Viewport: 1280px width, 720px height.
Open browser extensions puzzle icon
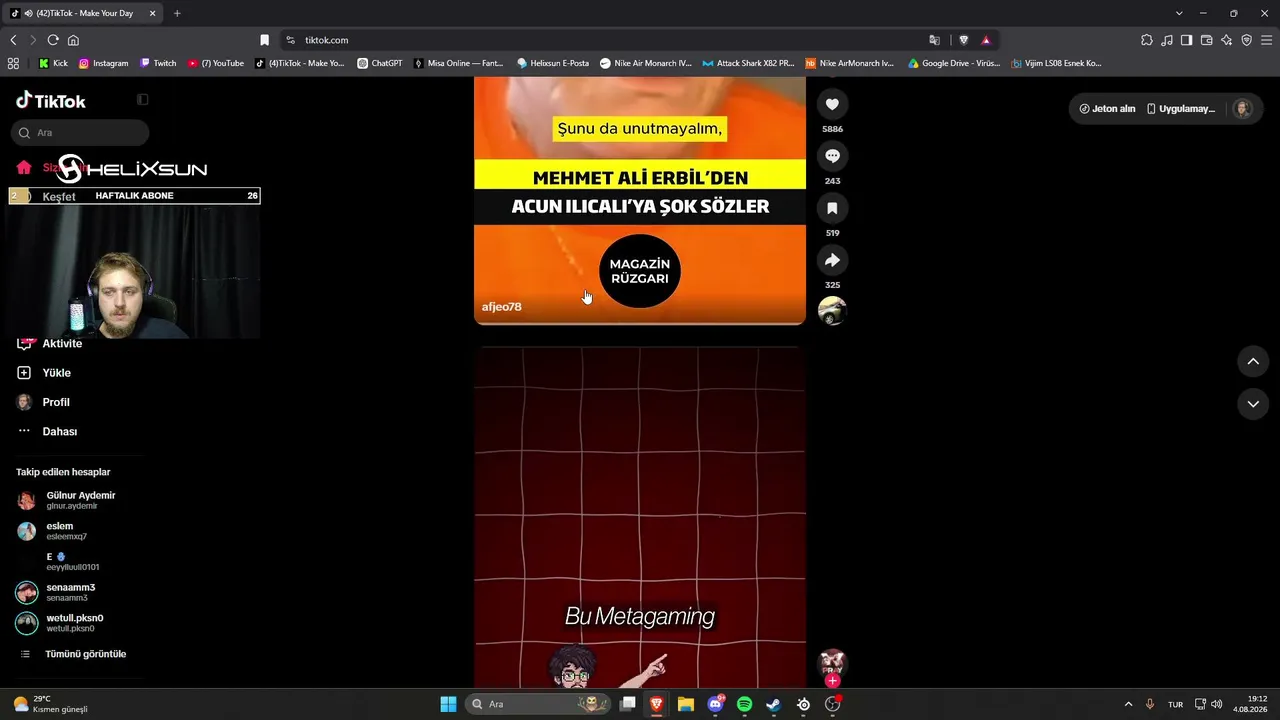tap(1147, 40)
